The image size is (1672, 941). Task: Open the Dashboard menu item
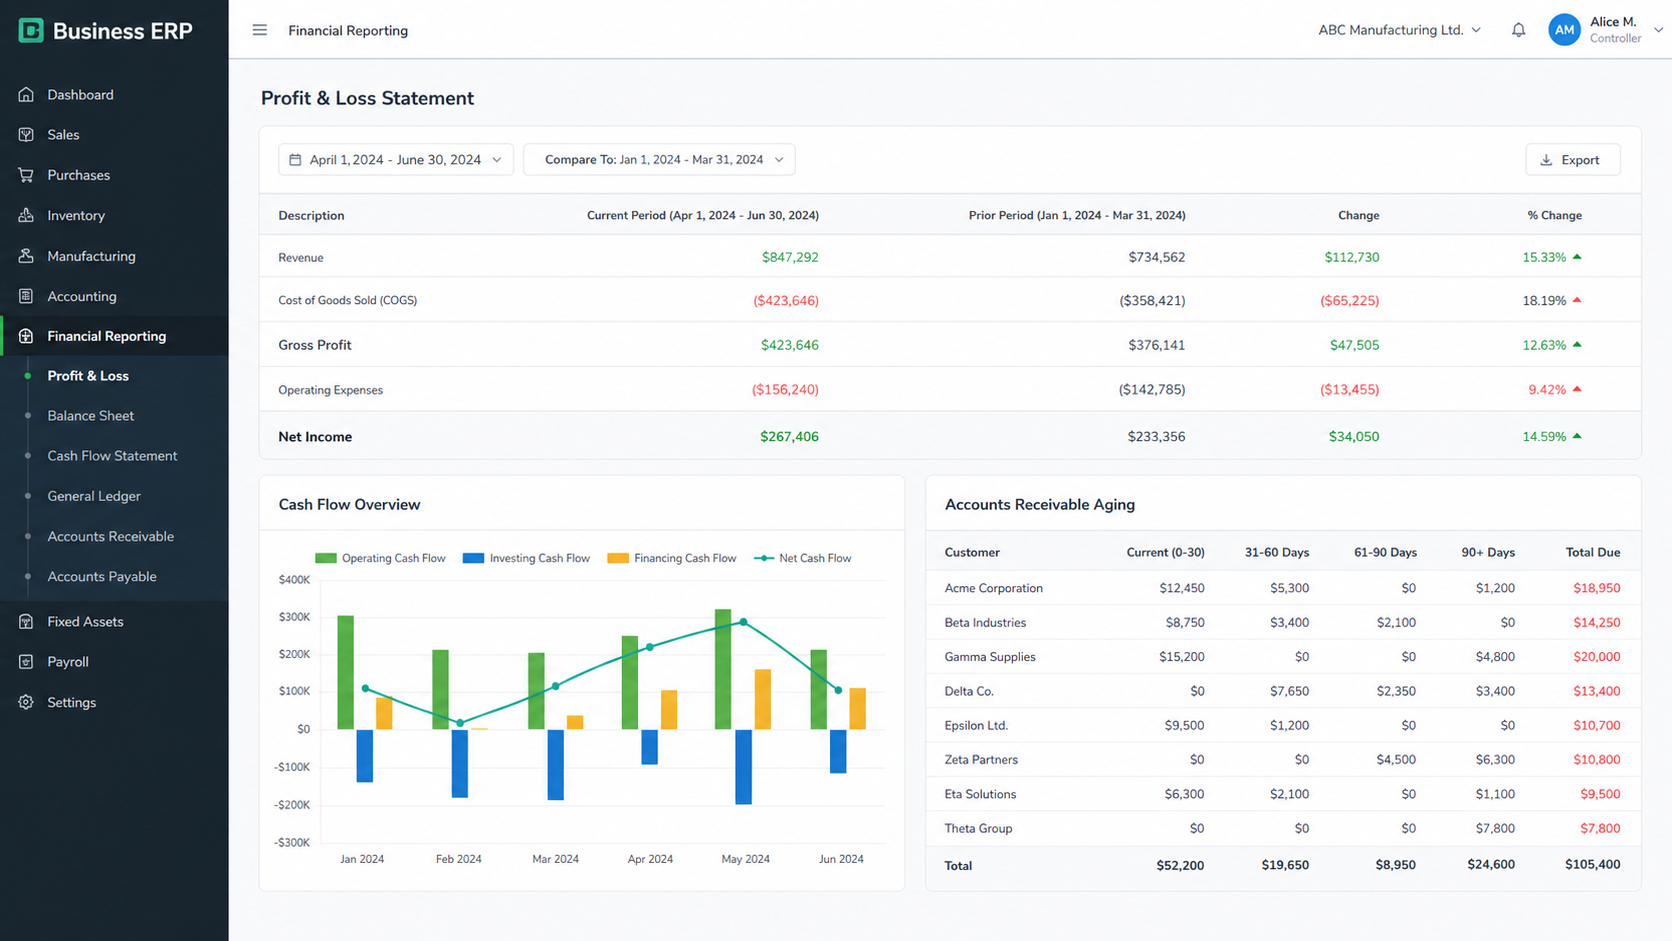tap(114, 95)
